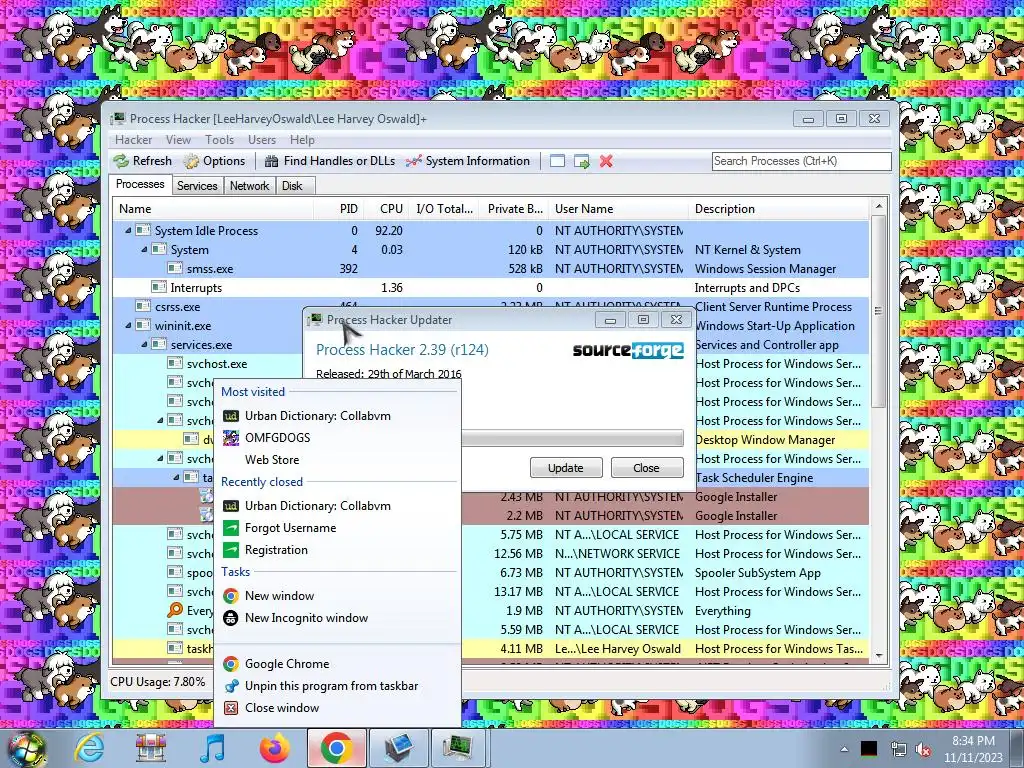Click the red X terminate icon
This screenshot has height=768, width=1024.
(x=606, y=161)
